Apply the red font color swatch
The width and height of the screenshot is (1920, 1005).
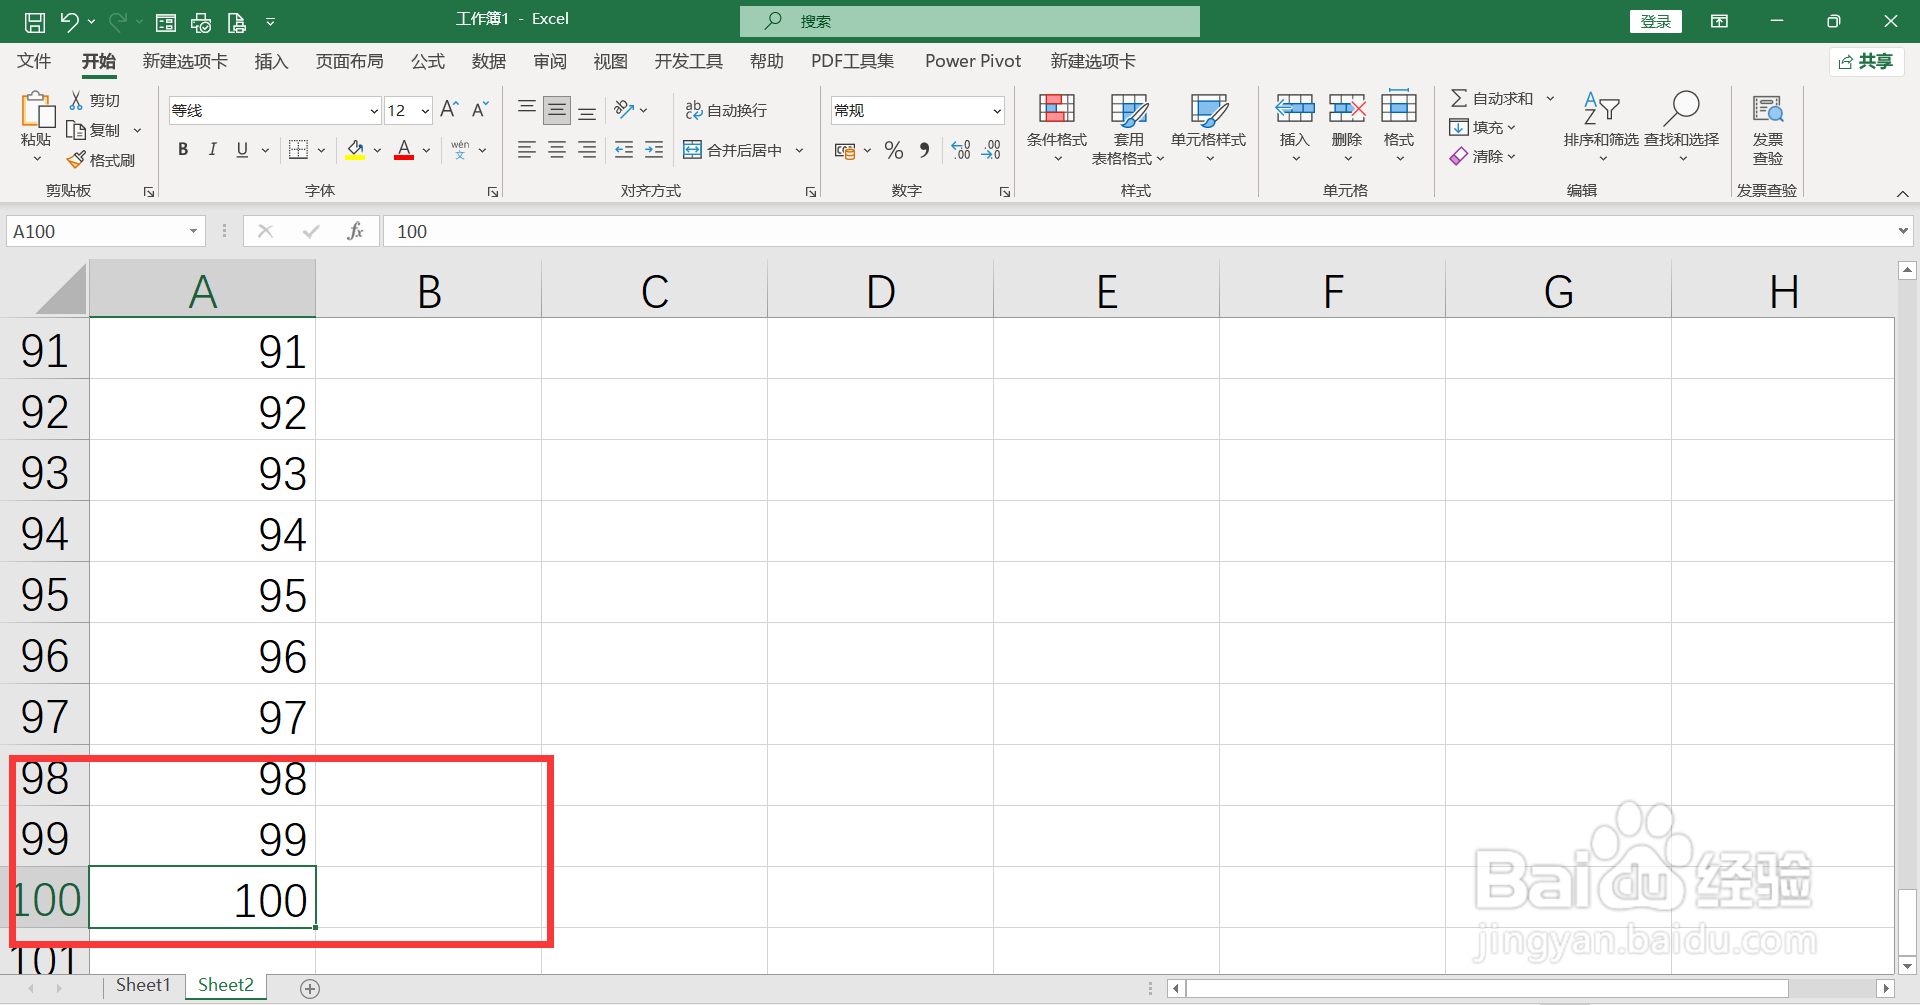(x=404, y=150)
